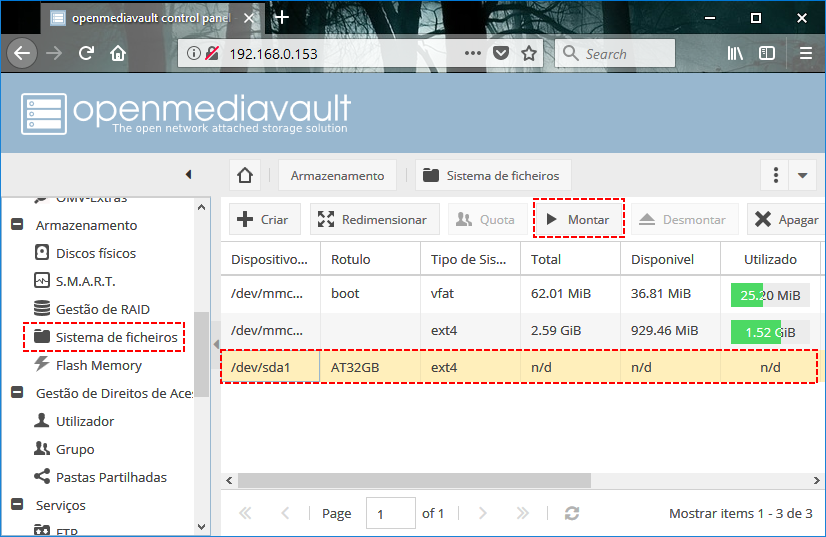Sort by the Disponivel column header

[x=671, y=259]
